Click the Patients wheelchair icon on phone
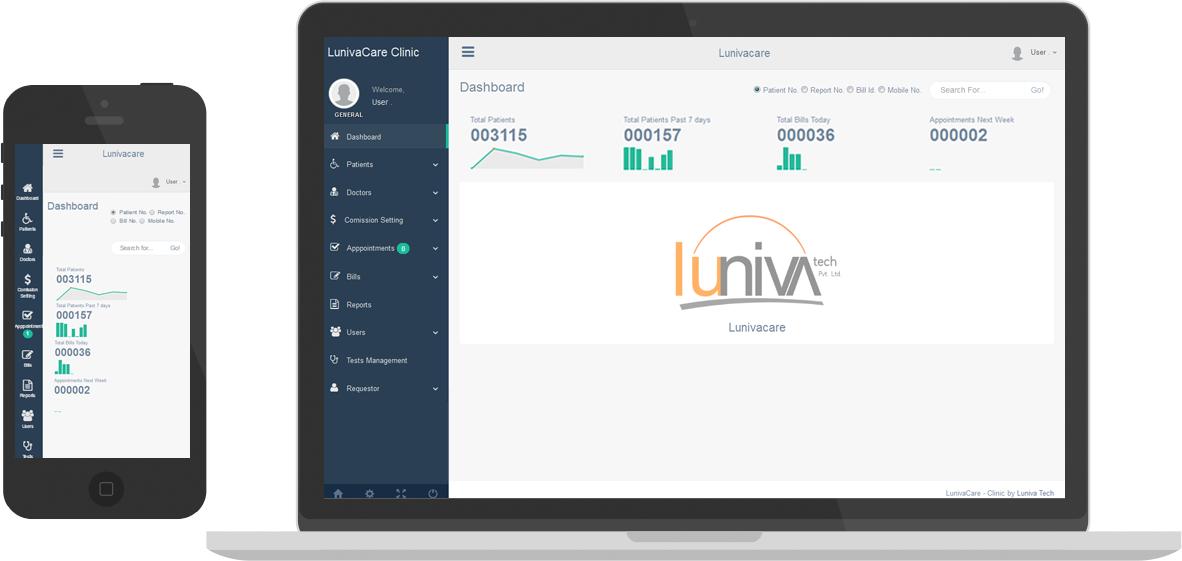 tap(27, 218)
